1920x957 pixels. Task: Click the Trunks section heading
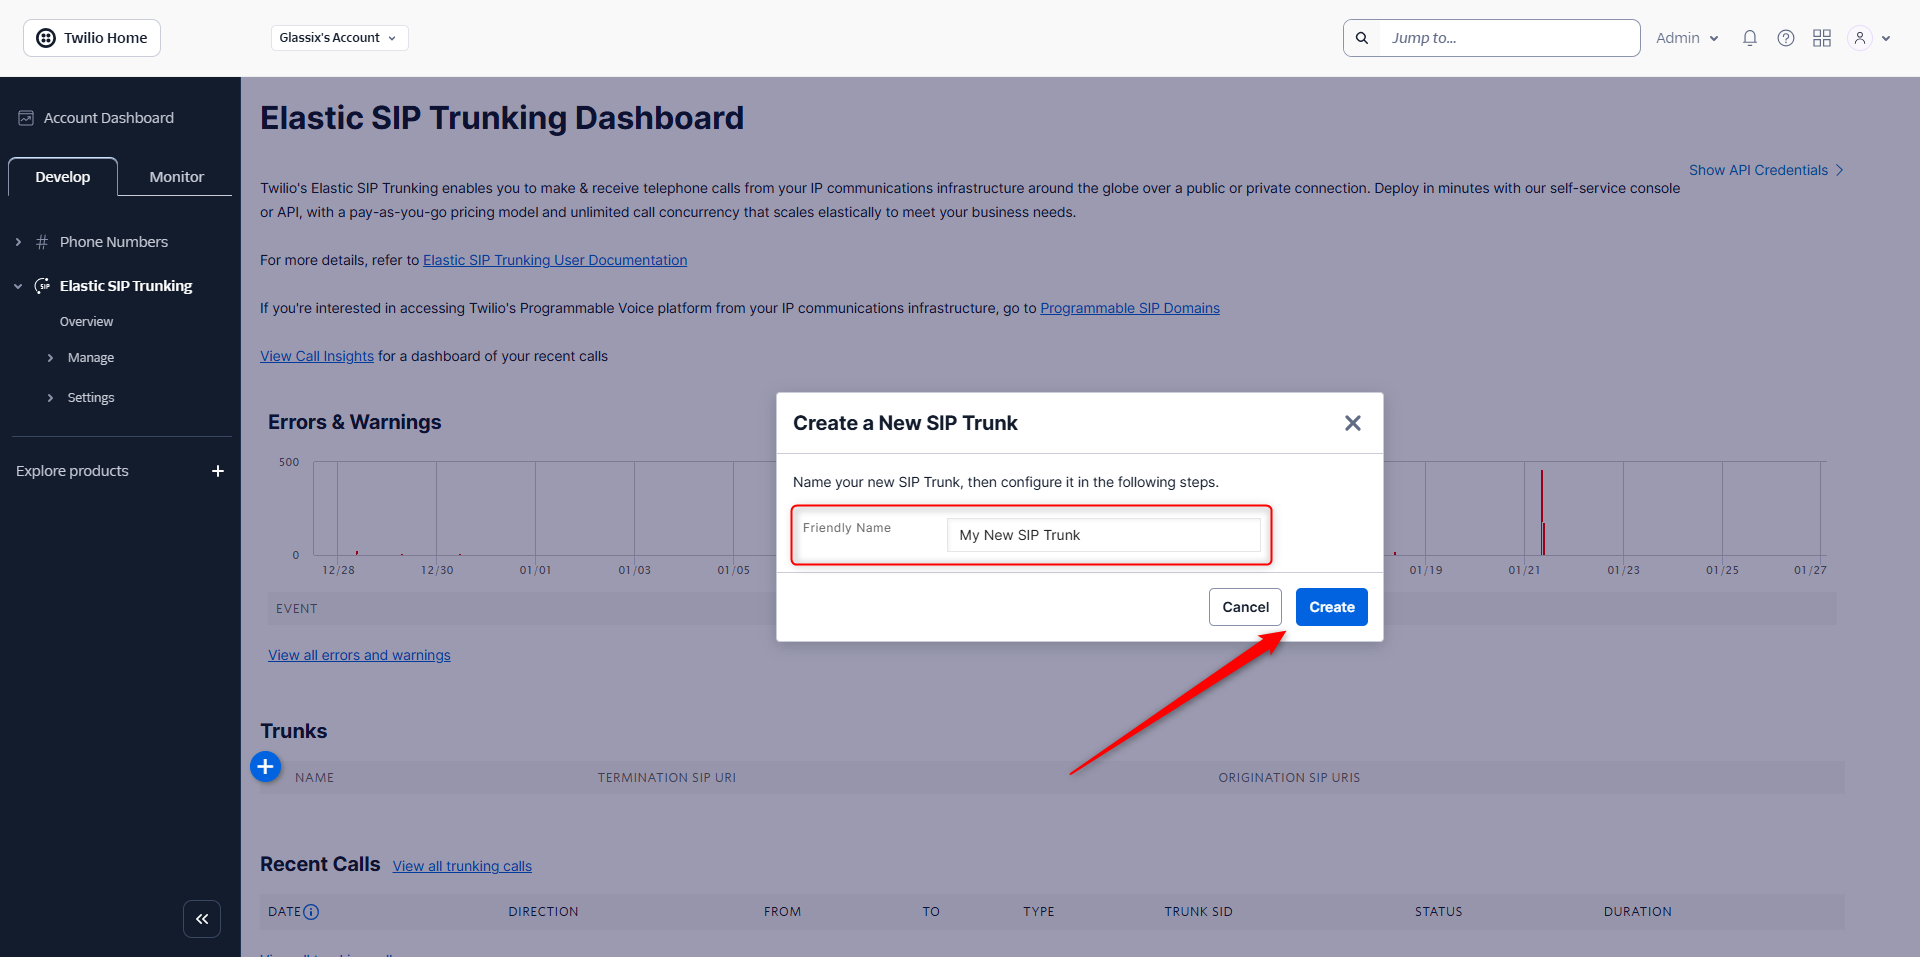[293, 731]
